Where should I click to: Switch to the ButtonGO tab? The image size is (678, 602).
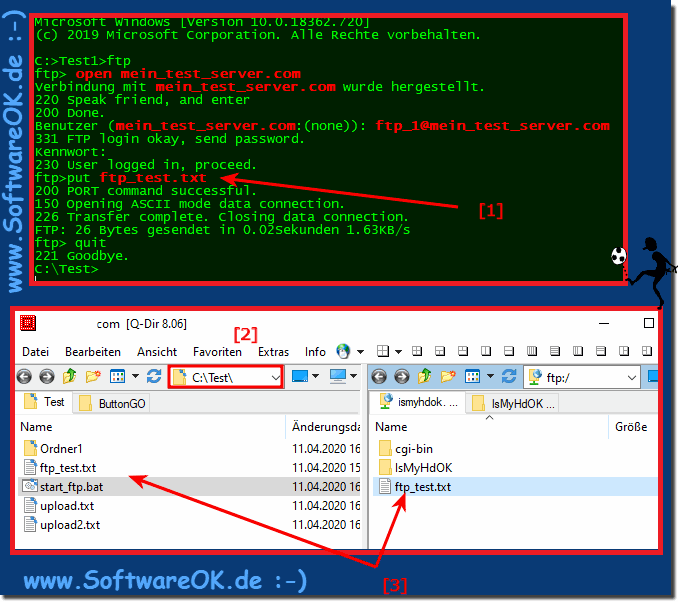click(x=112, y=403)
